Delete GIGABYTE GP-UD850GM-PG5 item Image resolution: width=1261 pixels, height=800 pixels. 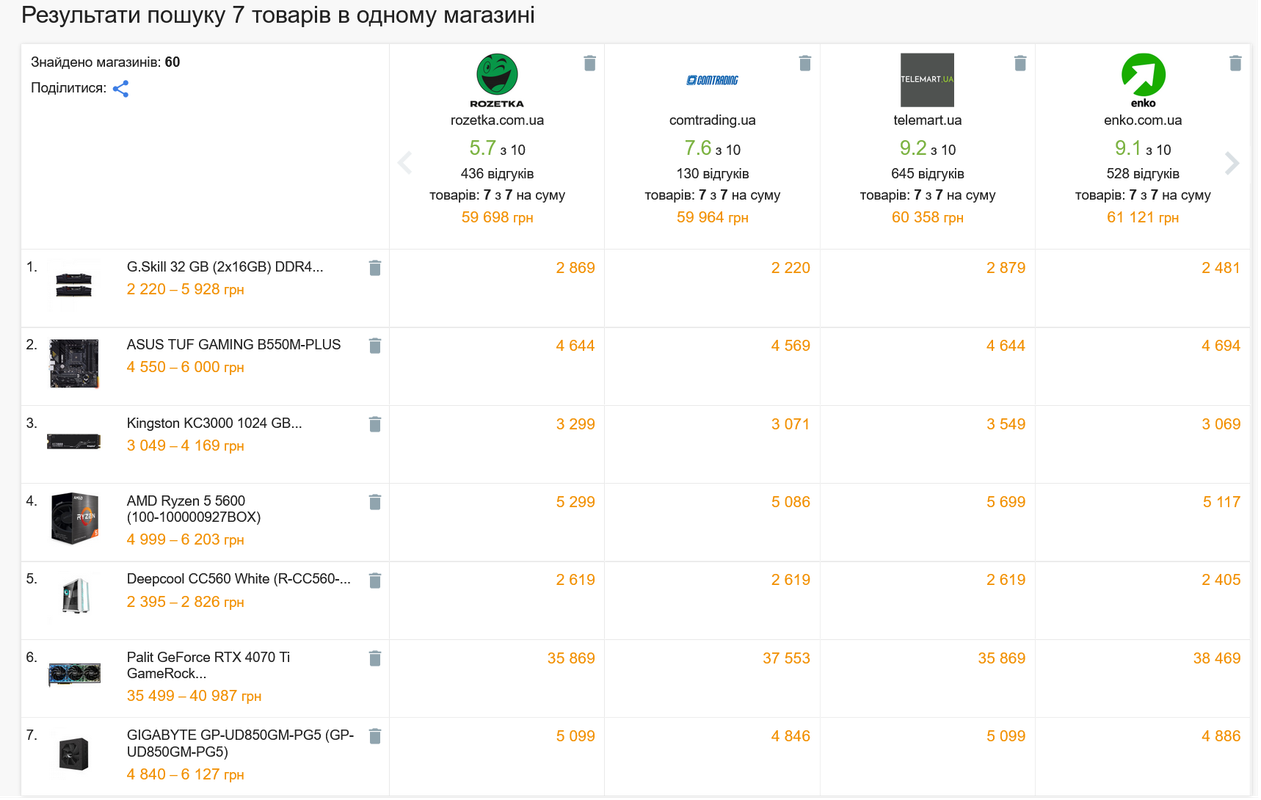[x=375, y=736]
